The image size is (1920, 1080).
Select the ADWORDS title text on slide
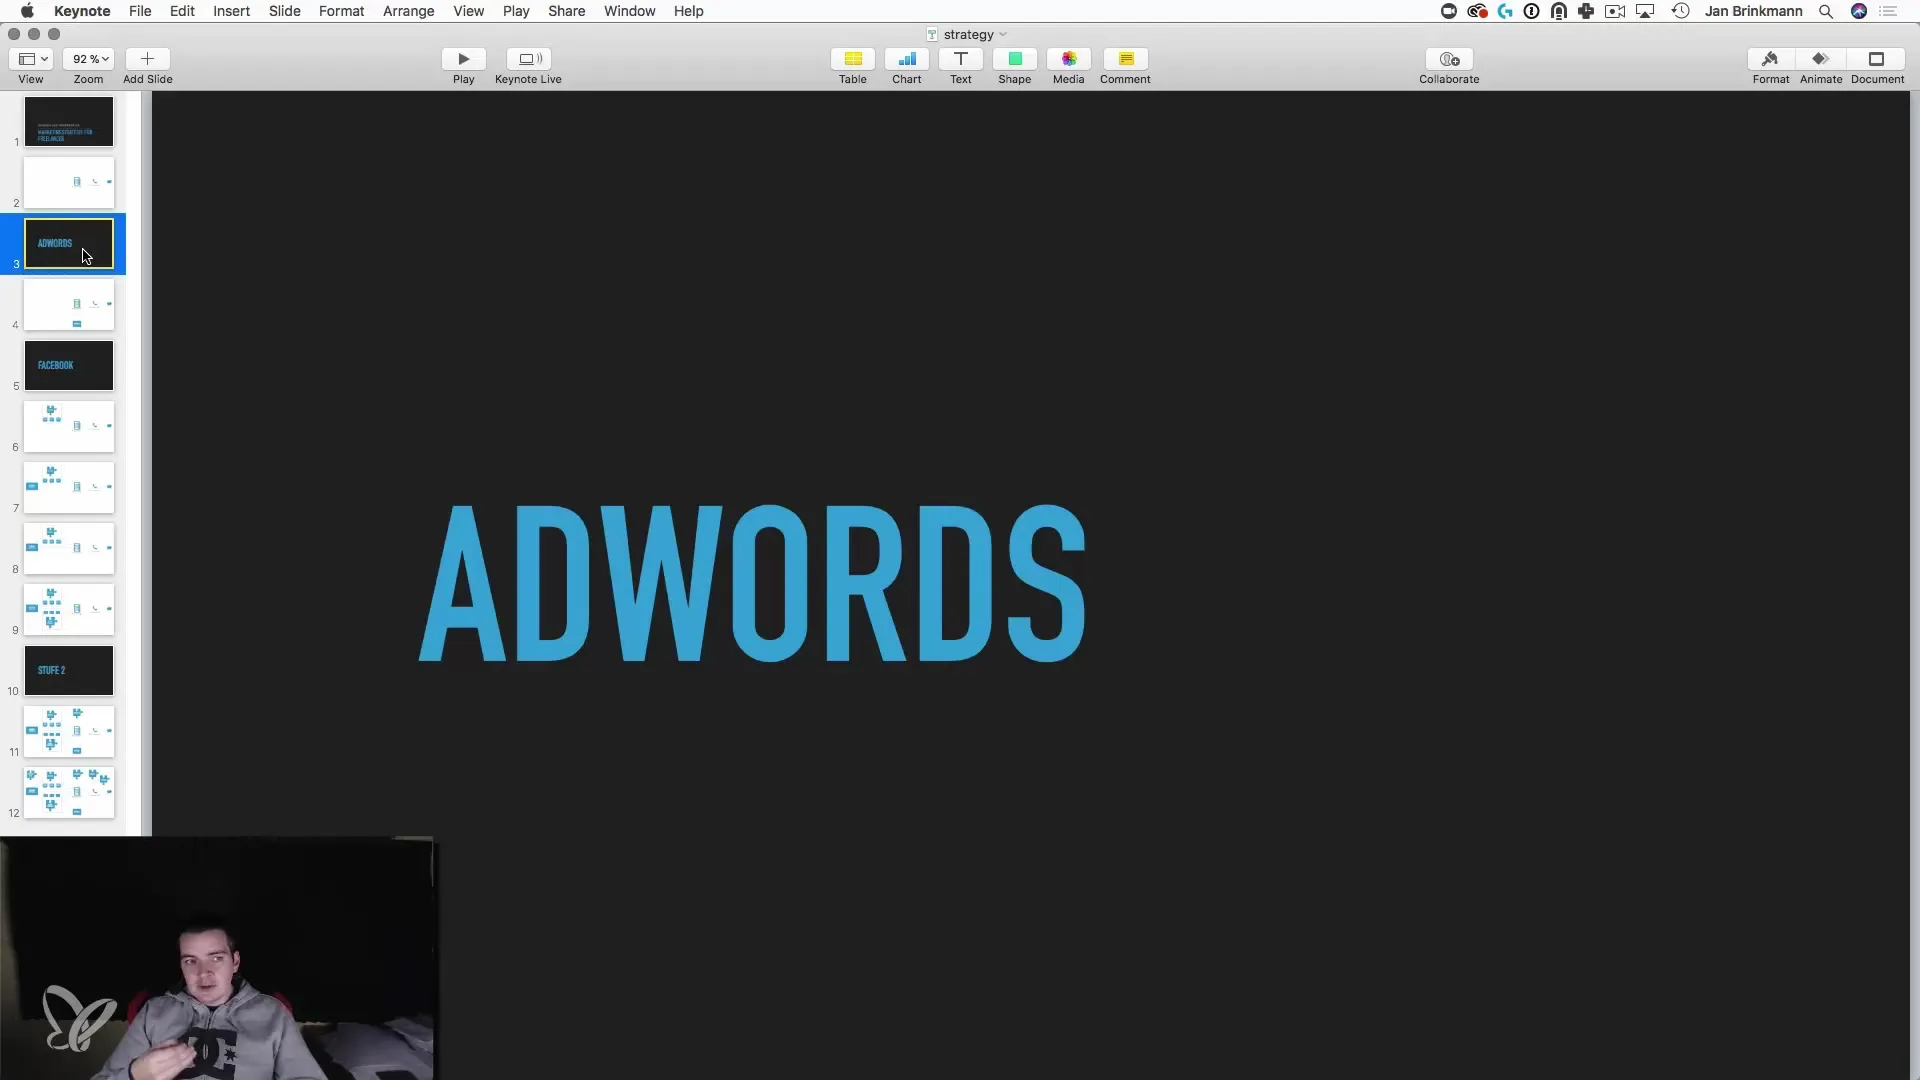[x=752, y=583]
